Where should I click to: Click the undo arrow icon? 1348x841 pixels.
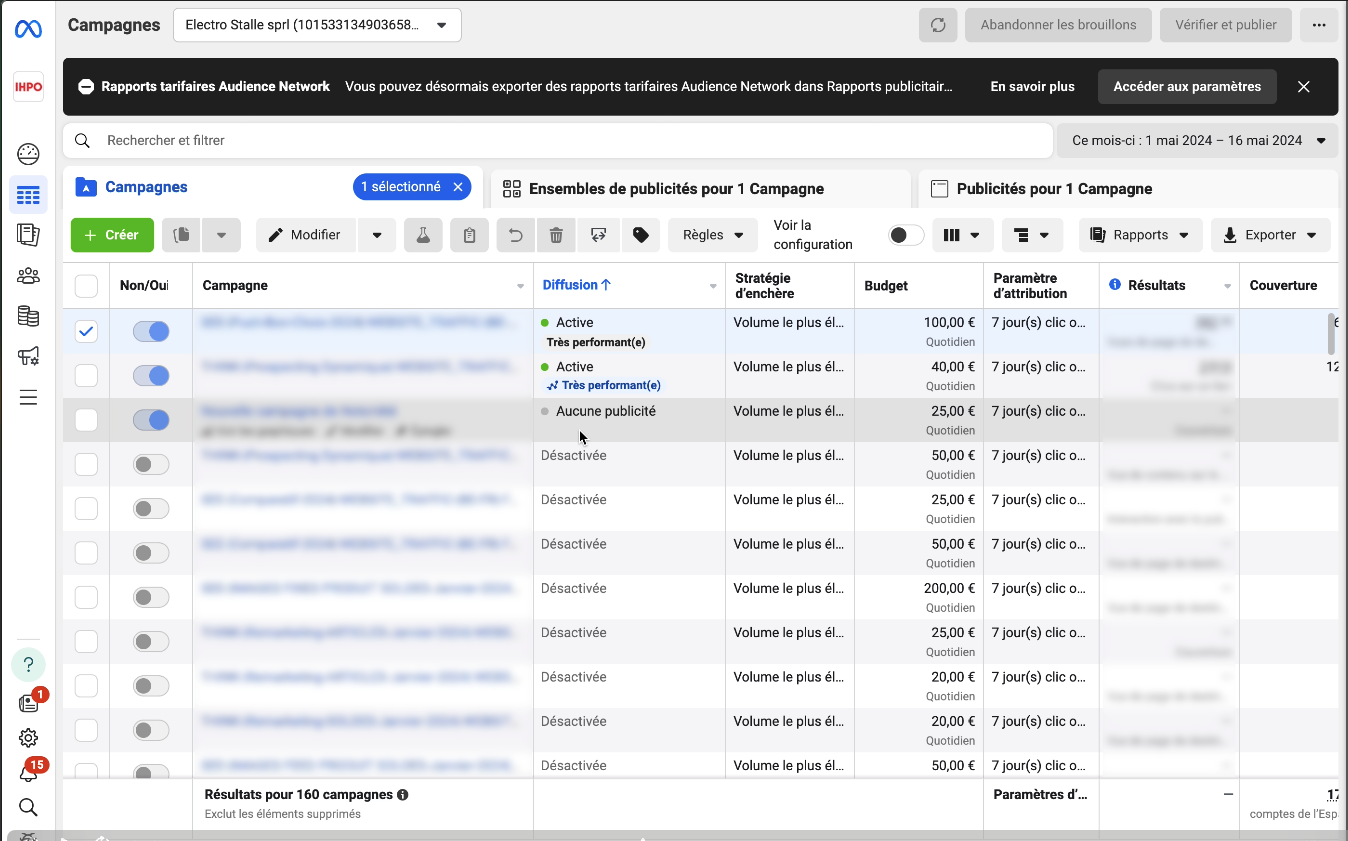pos(516,235)
